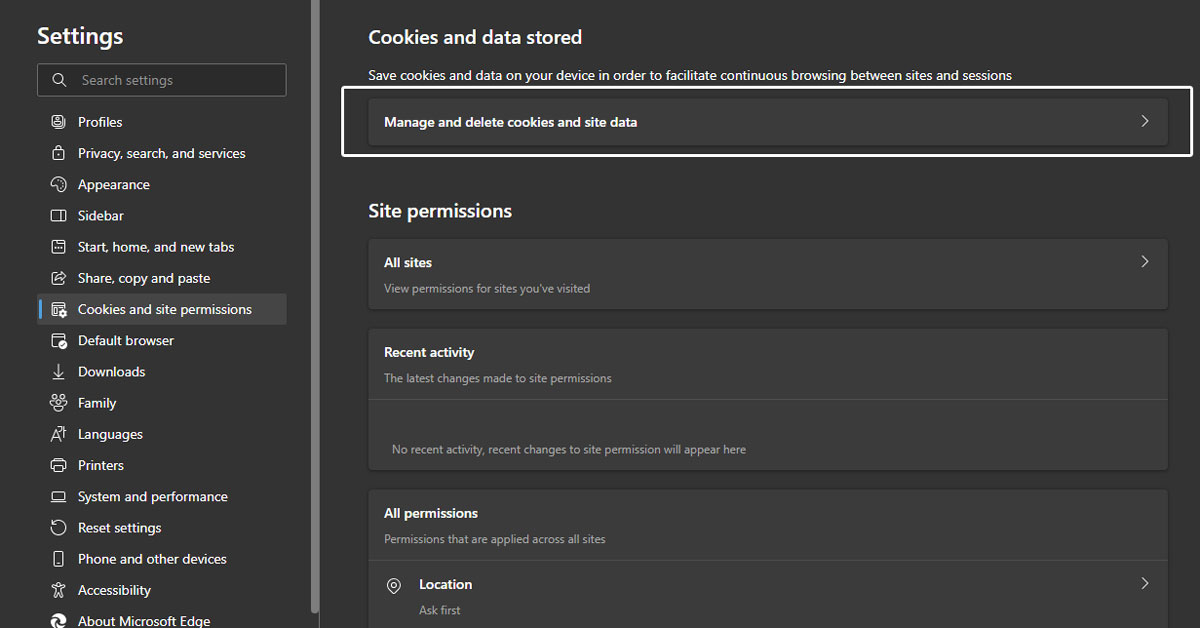
Task: Click the Reset settings icon
Action: tap(58, 528)
